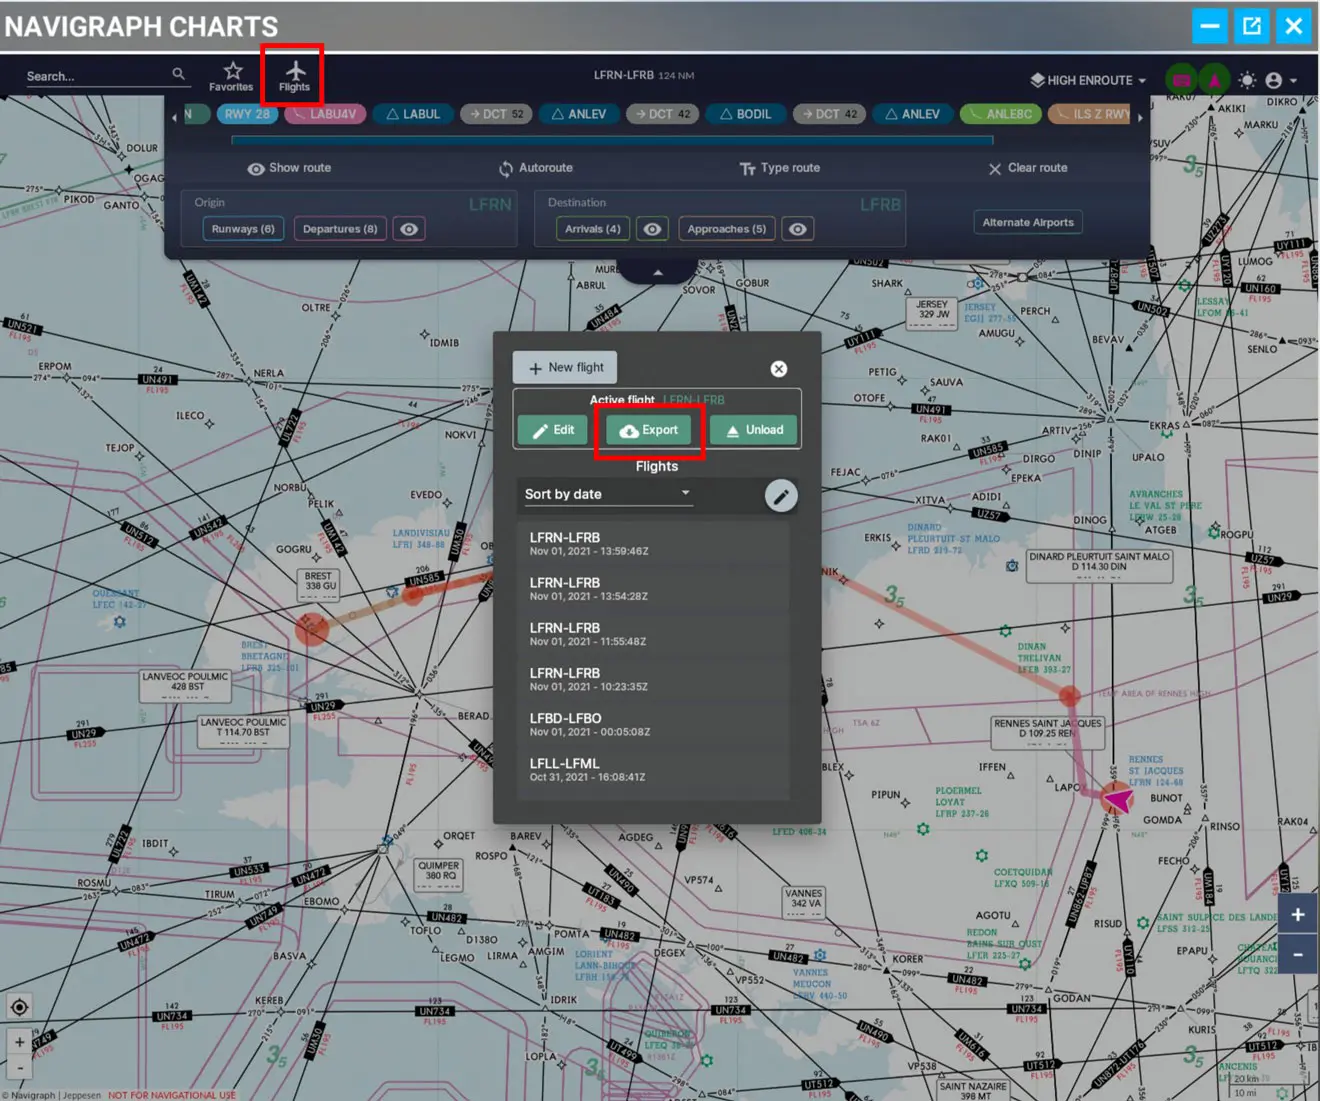Screen dimensions: 1320x1101
Task: Select flight LFRN-LFRB 13:59:46Z
Action: point(653,543)
